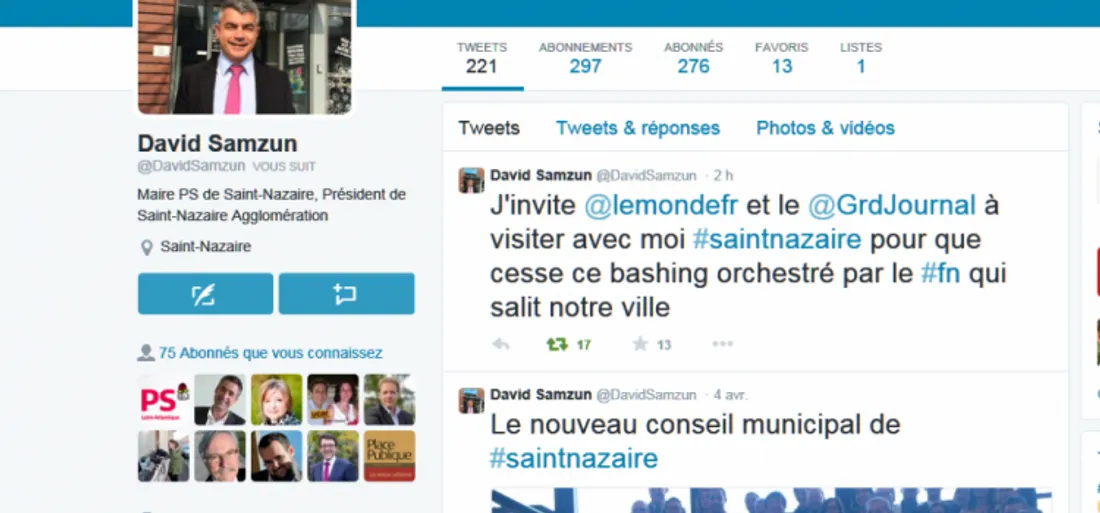The height and width of the screenshot is (513, 1100).
Task: Click the compose tweet to David Samzun button
Action: (x=206, y=294)
